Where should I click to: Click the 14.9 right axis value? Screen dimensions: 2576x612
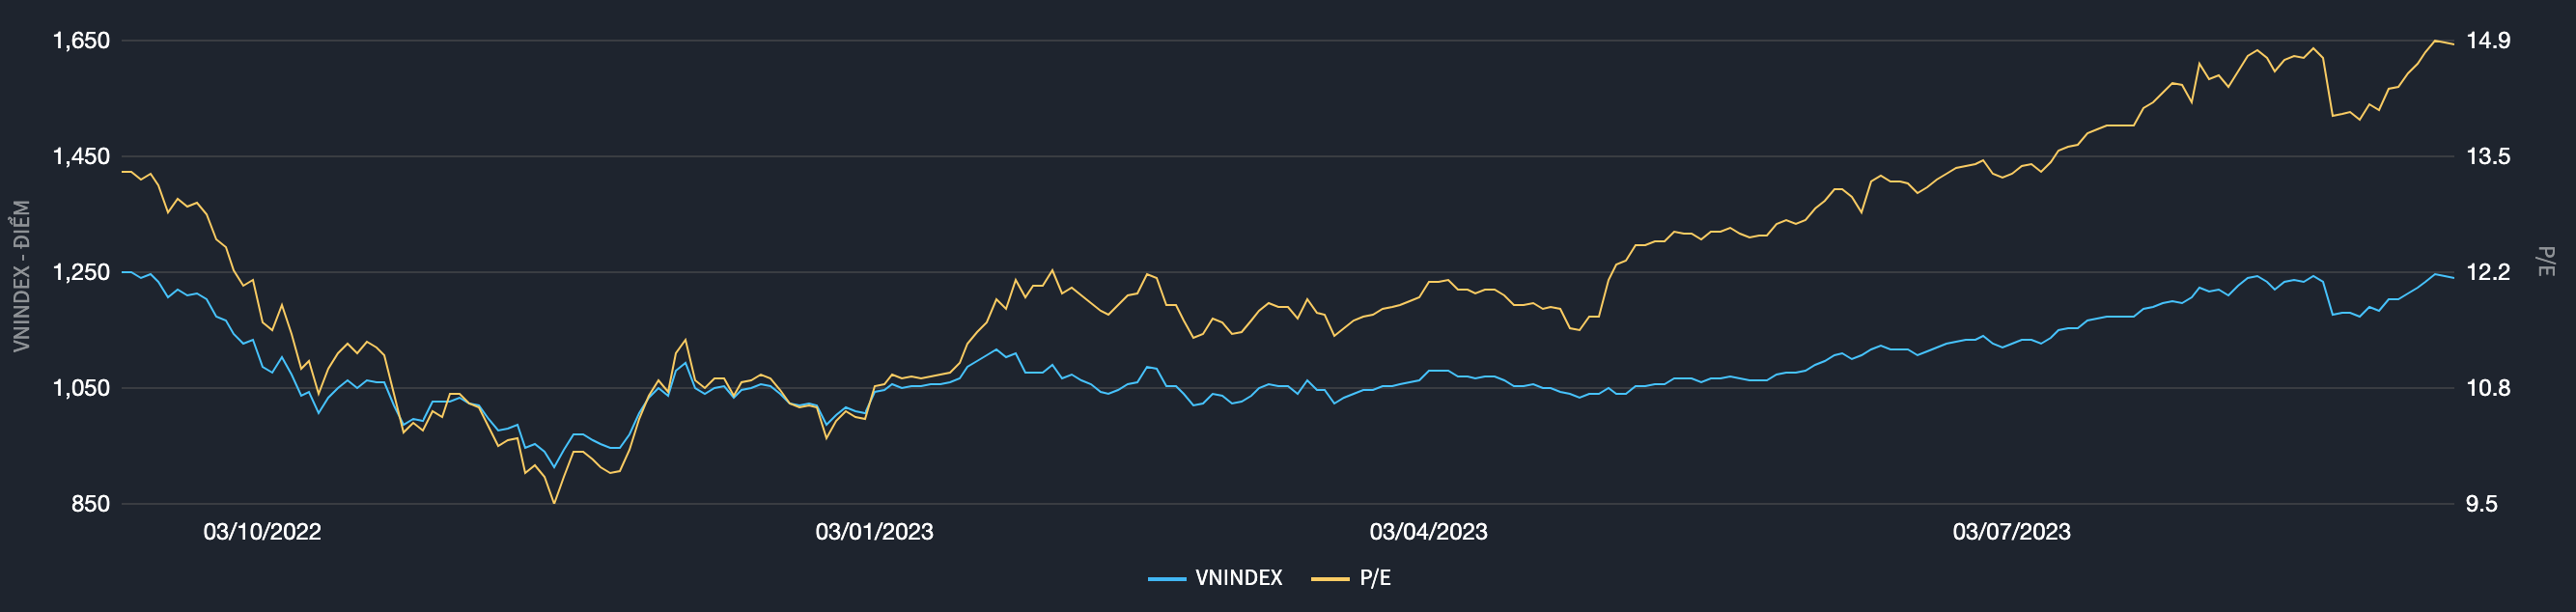click(x=2488, y=41)
